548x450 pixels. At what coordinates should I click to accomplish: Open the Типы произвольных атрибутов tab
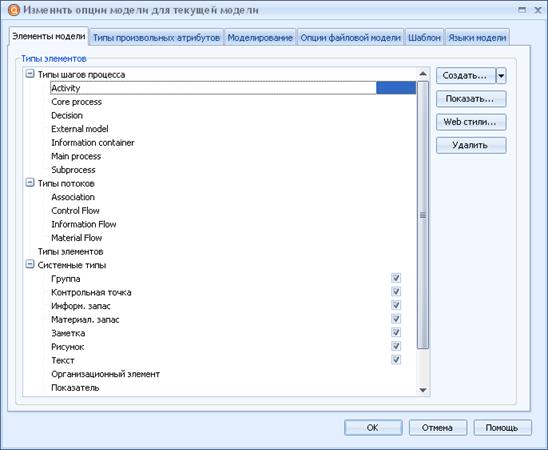click(156, 38)
